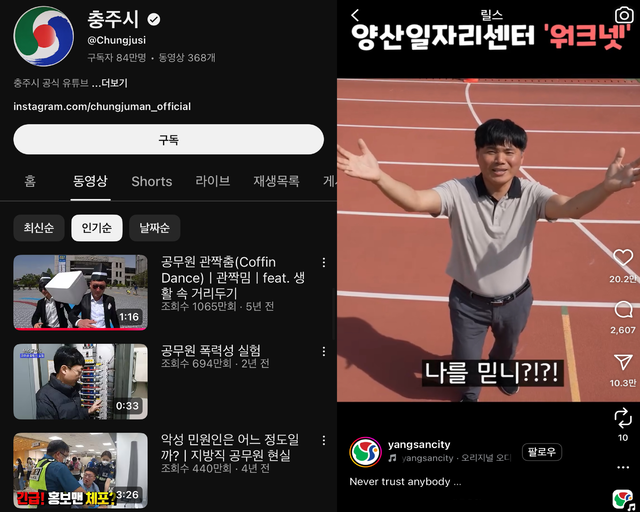Select the 인기순 sort chip
The width and height of the screenshot is (640, 512).
(97, 228)
